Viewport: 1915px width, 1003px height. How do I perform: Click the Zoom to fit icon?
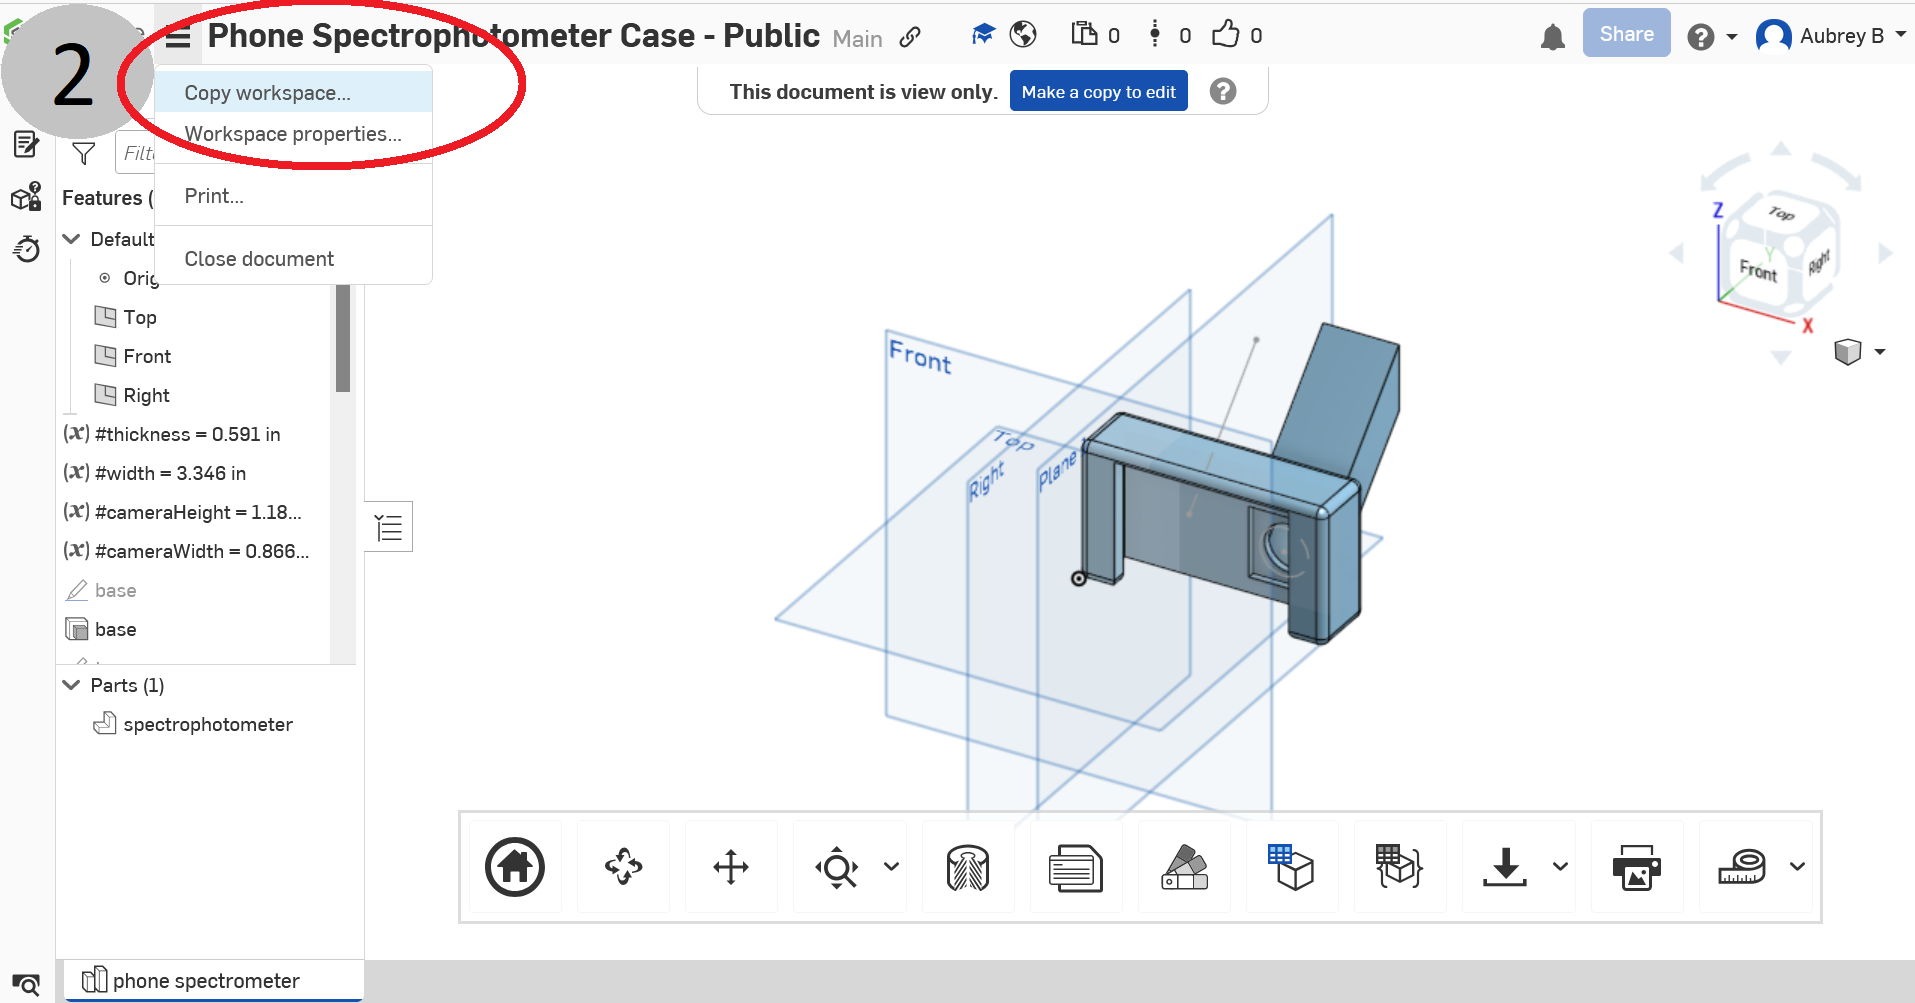[x=837, y=867]
